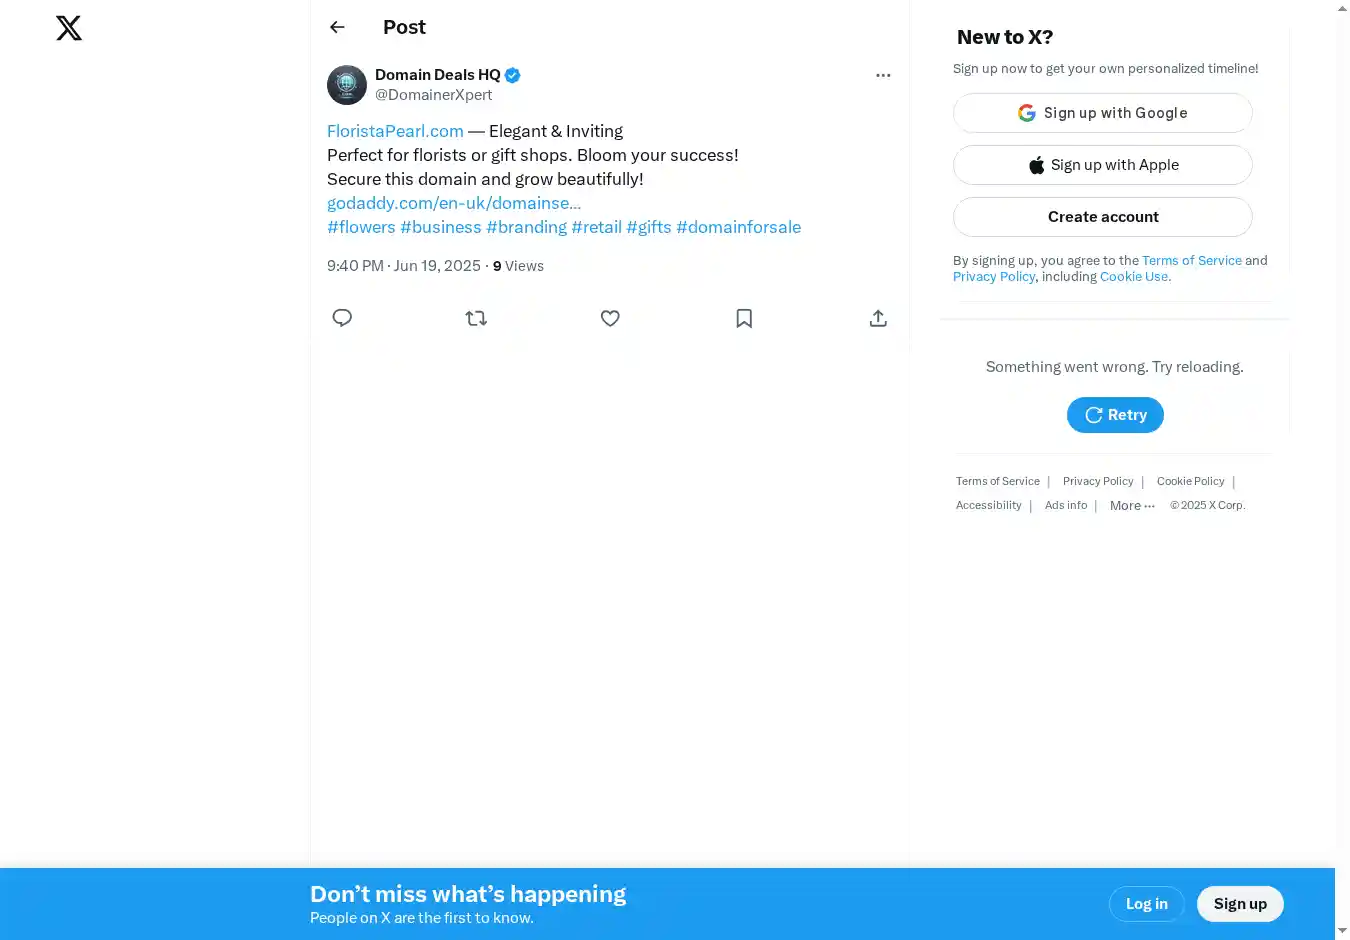
Task: Go back using the arrow icon
Action: [337, 27]
